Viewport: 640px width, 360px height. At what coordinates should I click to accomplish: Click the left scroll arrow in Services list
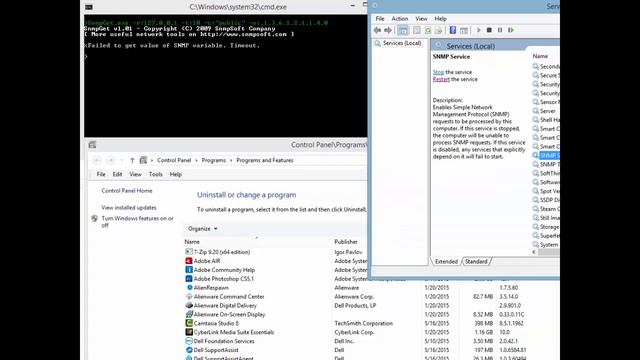[x=534, y=252]
